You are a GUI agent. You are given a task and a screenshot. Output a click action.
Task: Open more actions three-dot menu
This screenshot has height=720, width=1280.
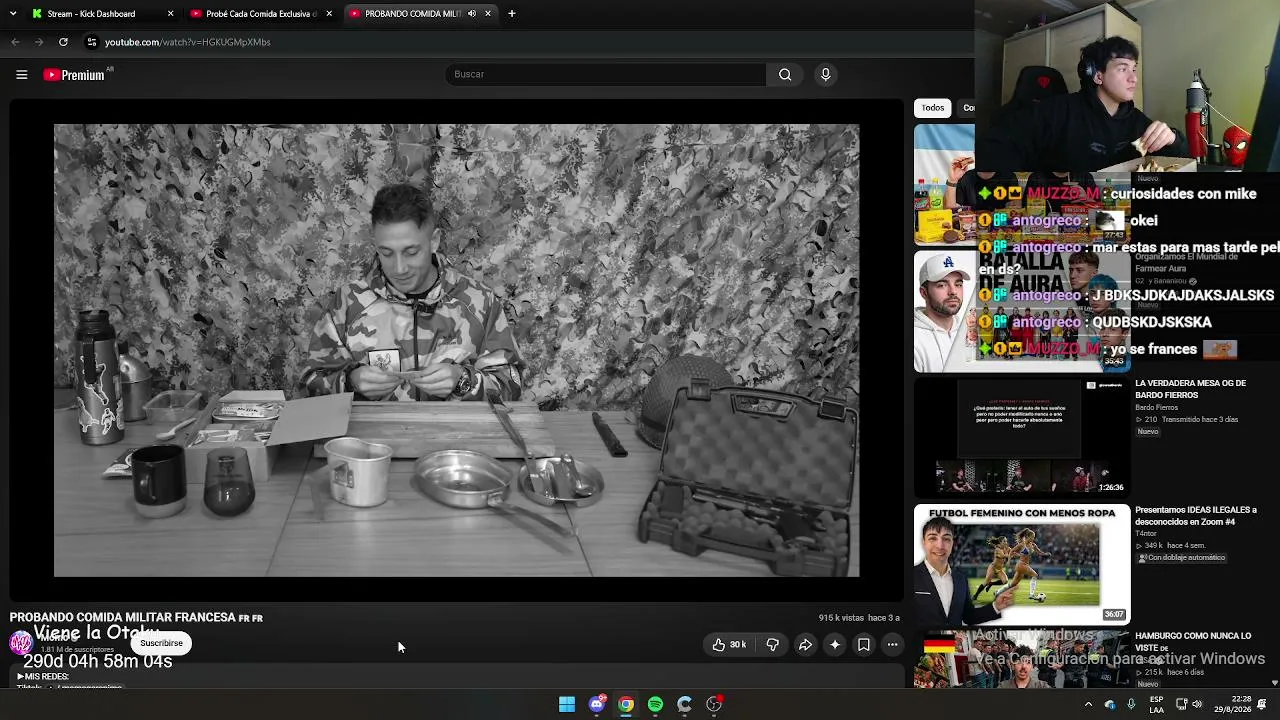pyautogui.click(x=893, y=645)
